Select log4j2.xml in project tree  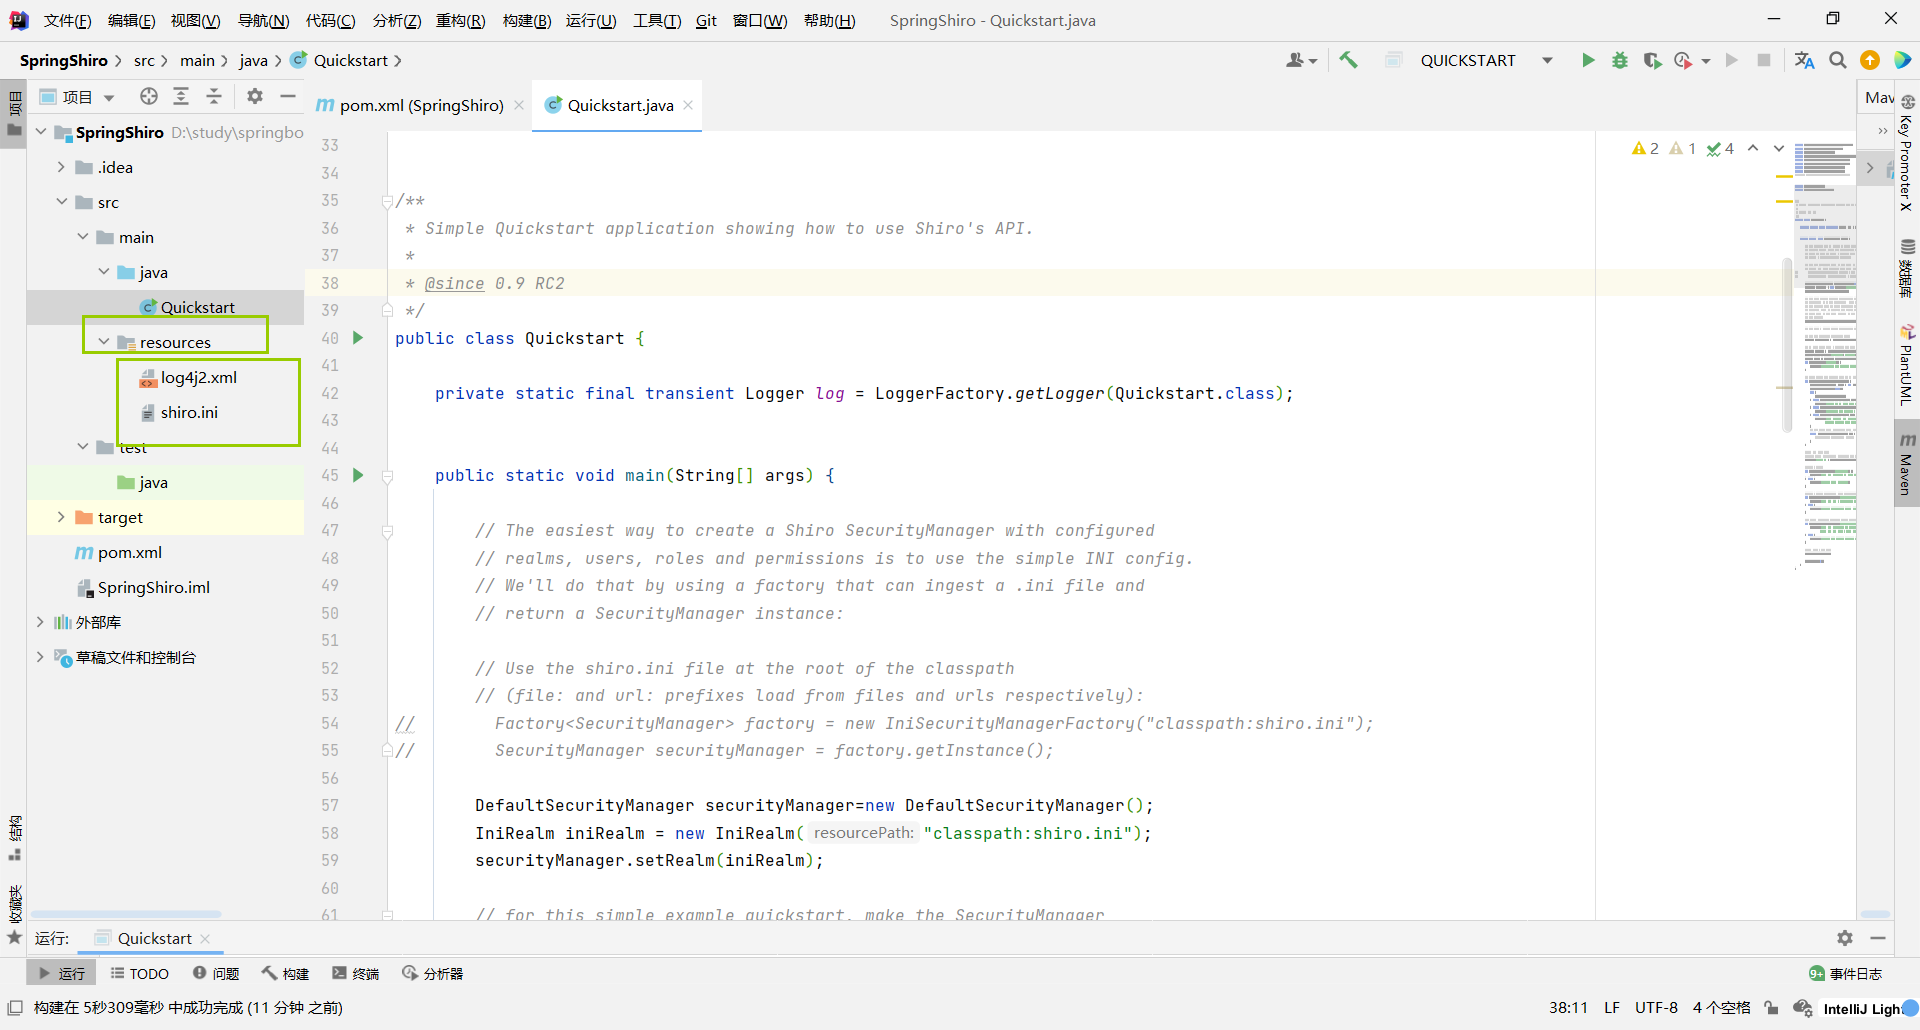pyautogui.click(x=199, y=377)
